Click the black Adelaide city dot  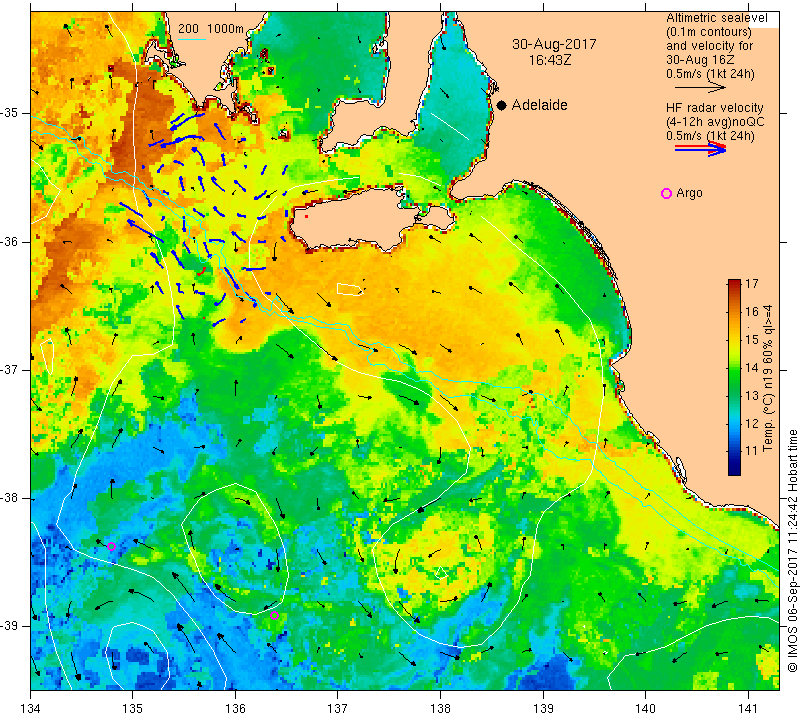coord(502,105)
